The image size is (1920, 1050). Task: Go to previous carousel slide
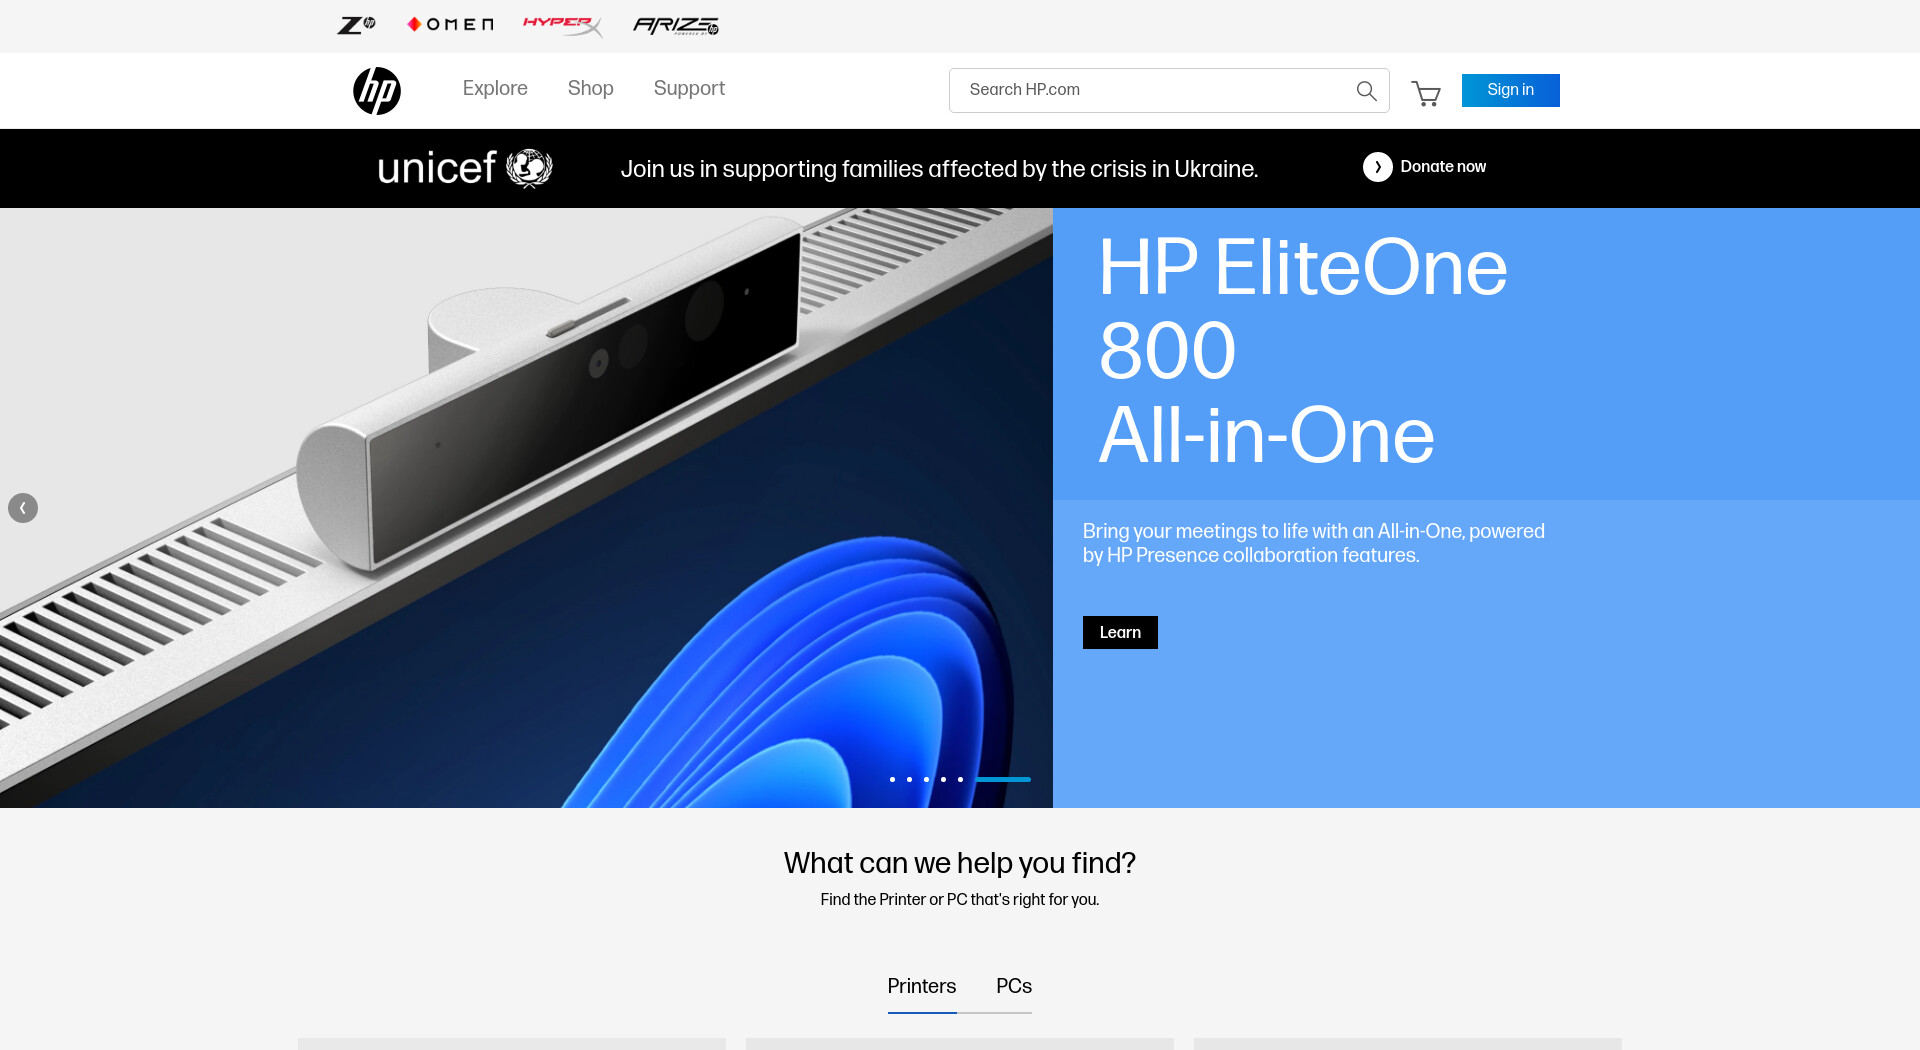tap(23, 508)
